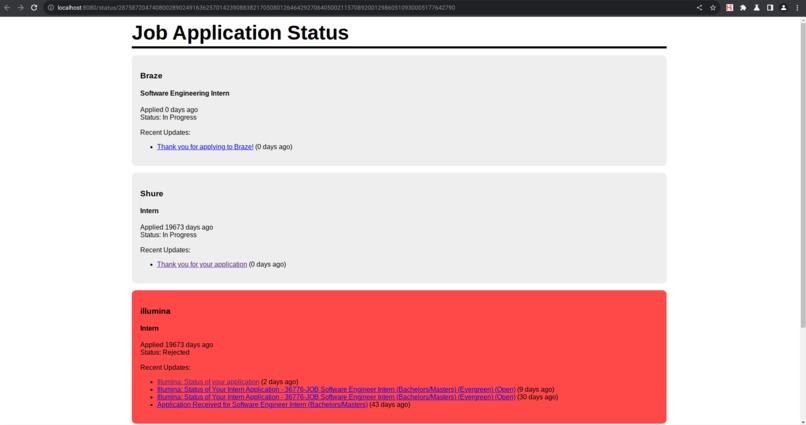Click the page vertical scrollbar thumb
Image resolution: width=806 pixels, height=425 pixels.
803,175
